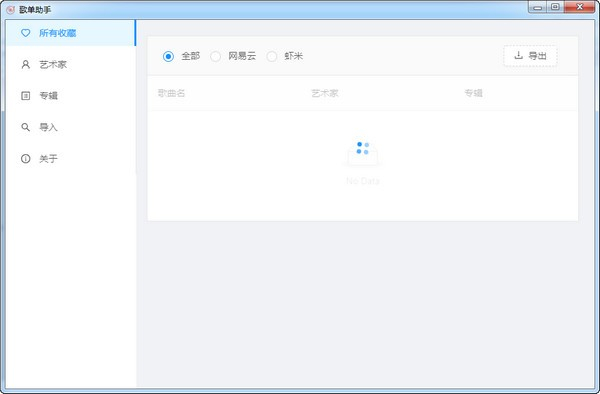Viewport: 600px width, 394px height.
Task: Choose the 虾米 radio option
Action: coord(272,56)
